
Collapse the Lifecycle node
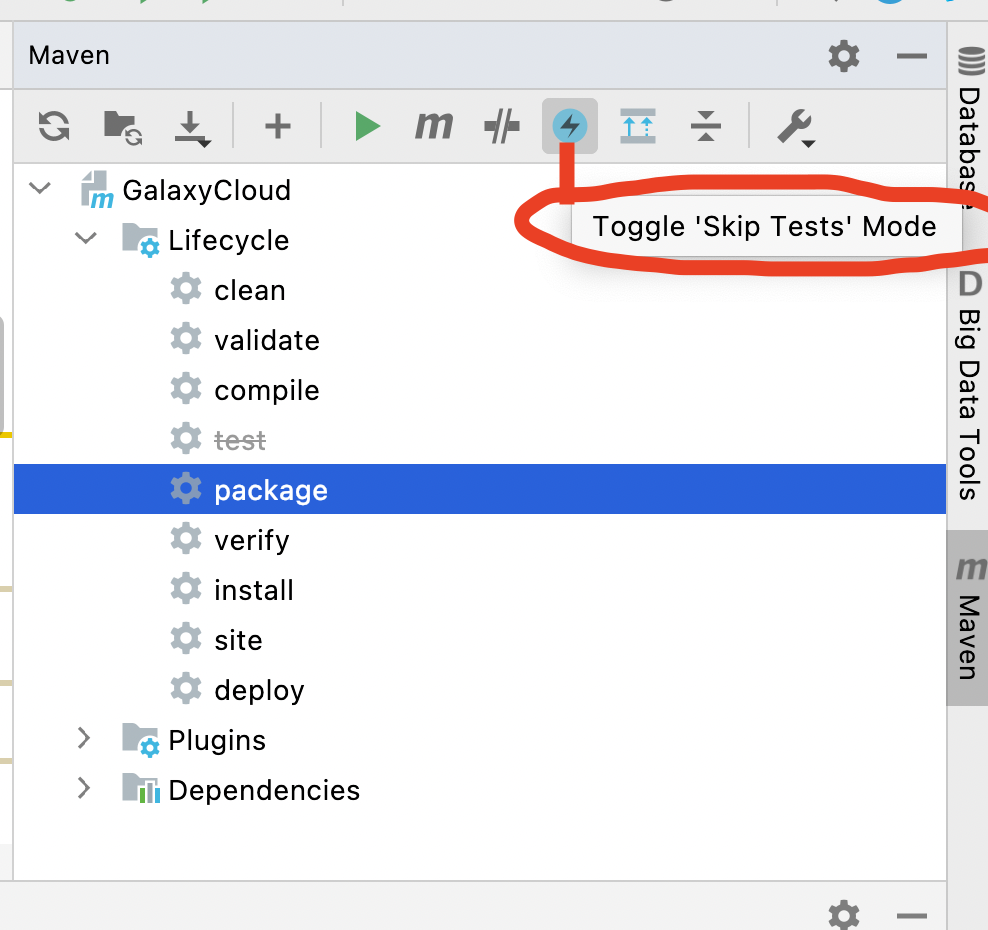(x=86, y=238)
